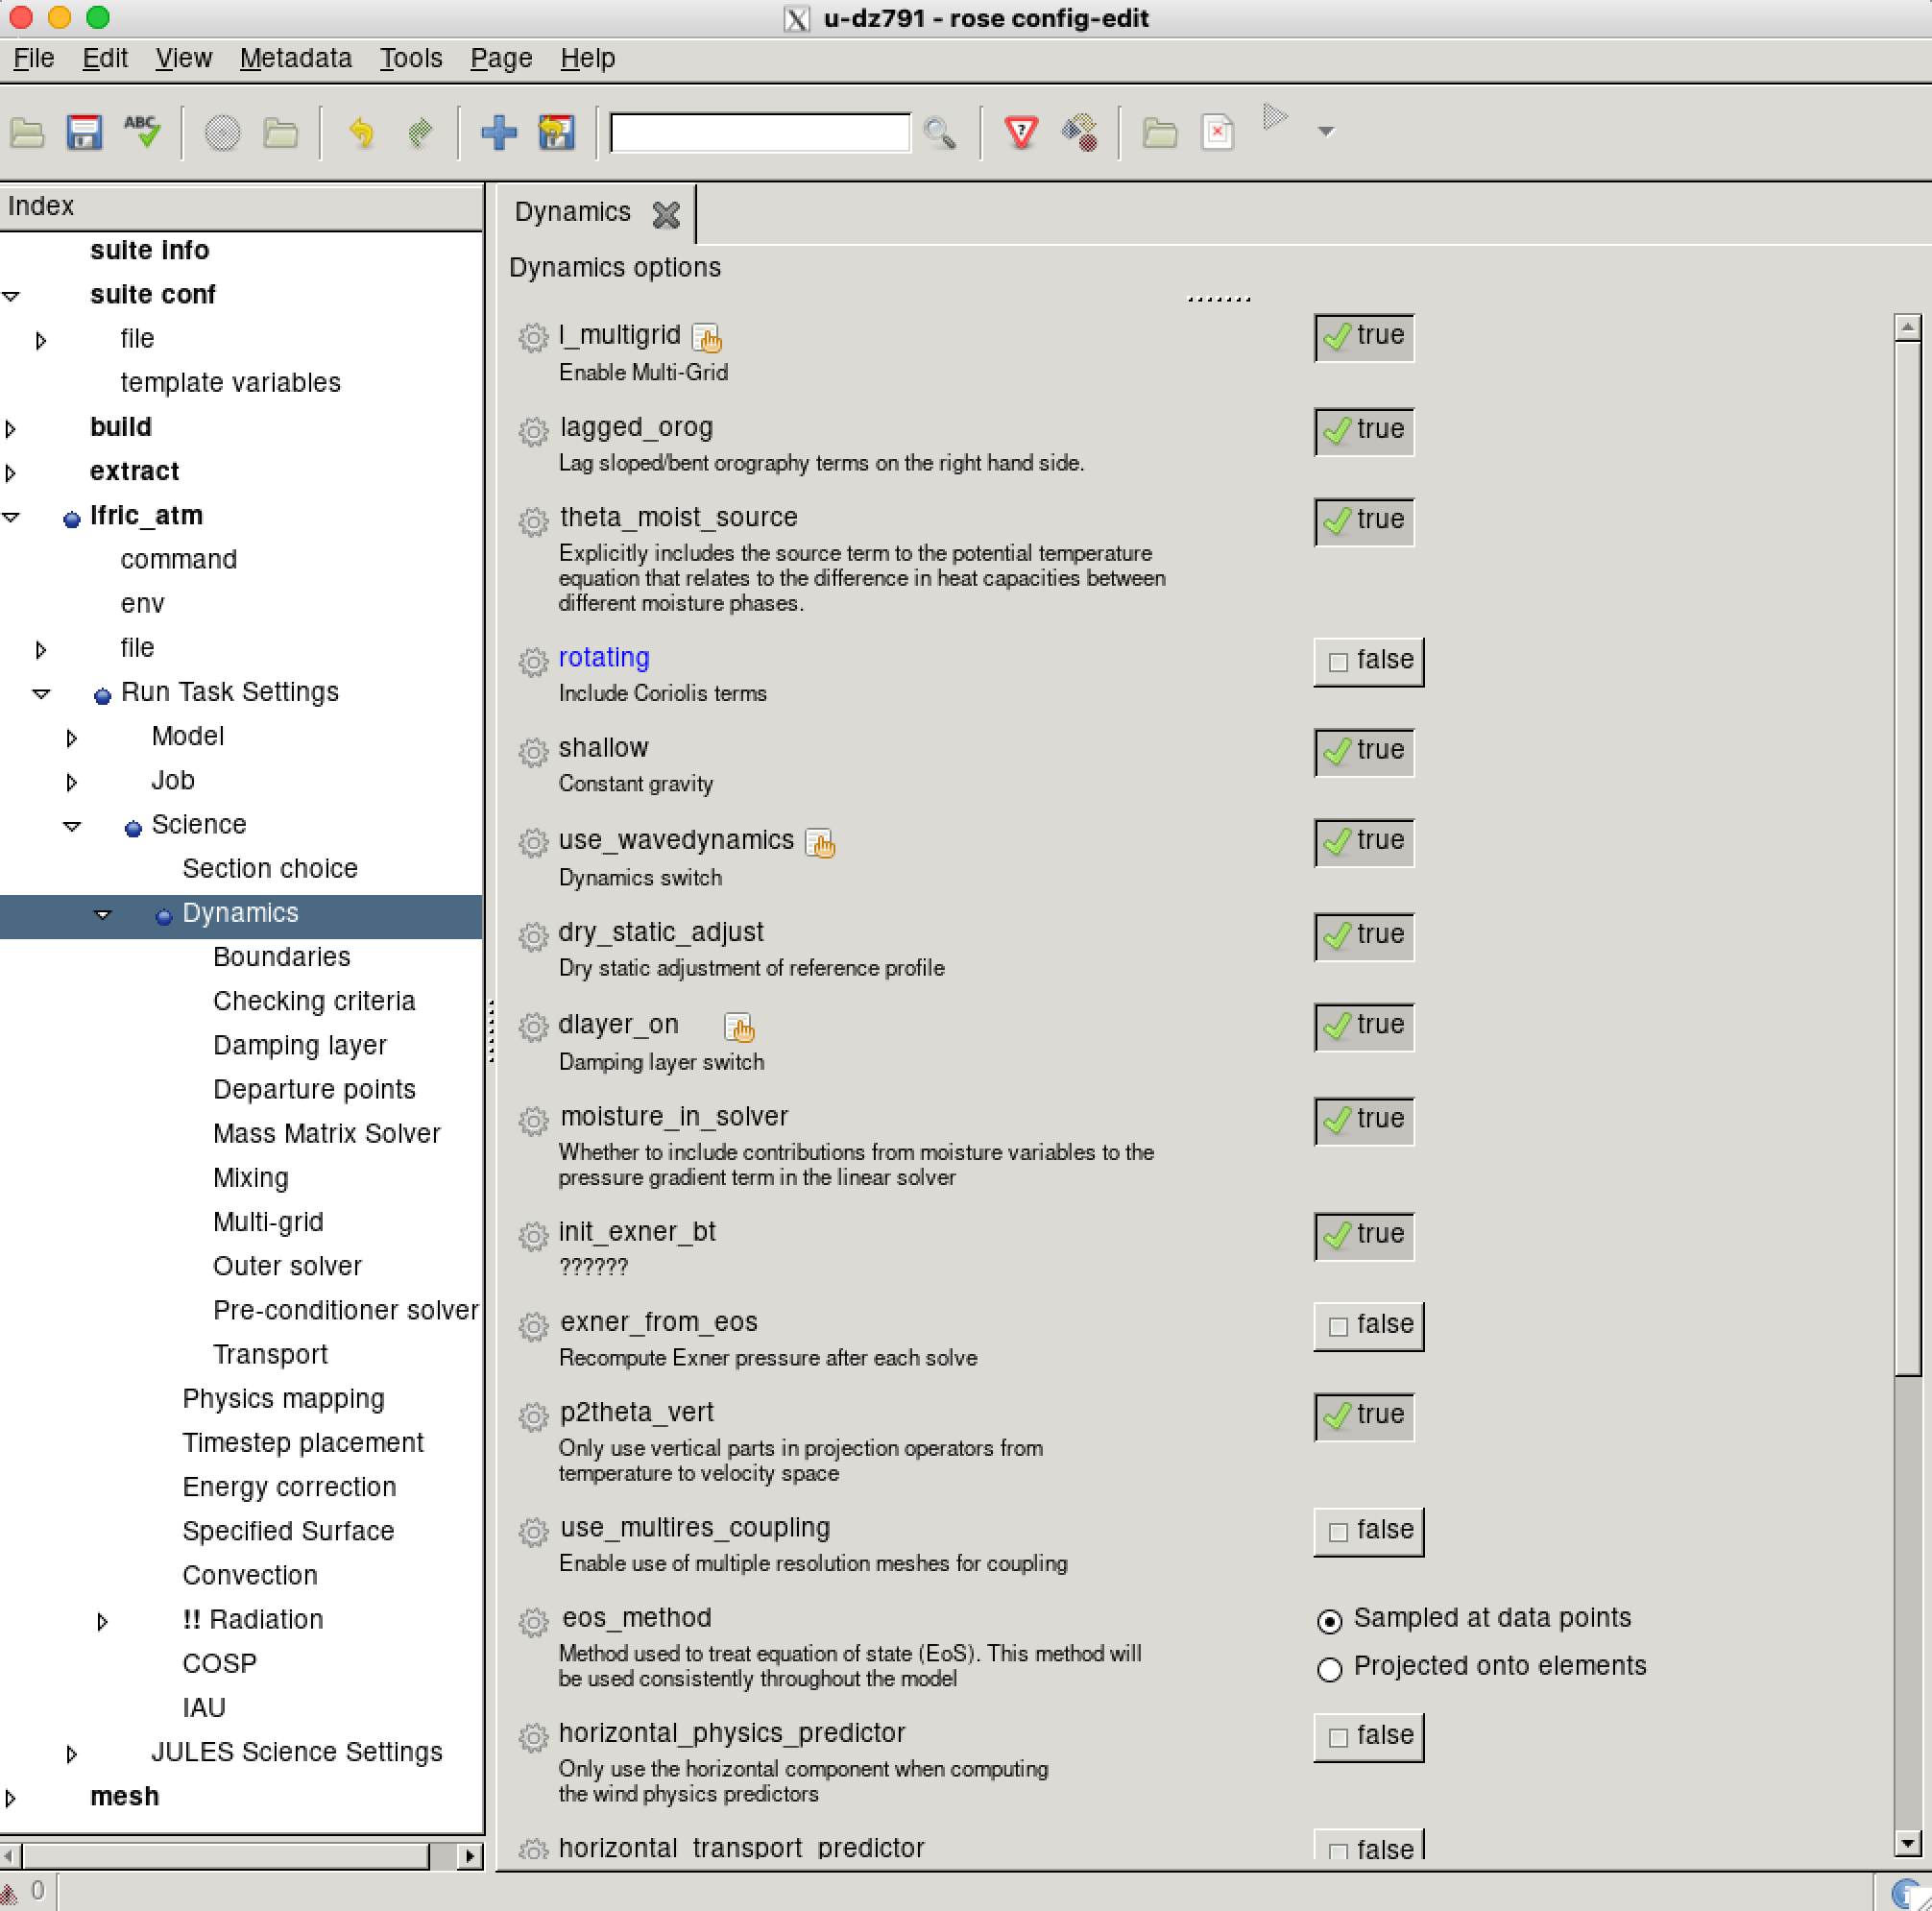Open Transport in the index tree
This screenshot has height=1911, width=1932.
point(270,1354)
